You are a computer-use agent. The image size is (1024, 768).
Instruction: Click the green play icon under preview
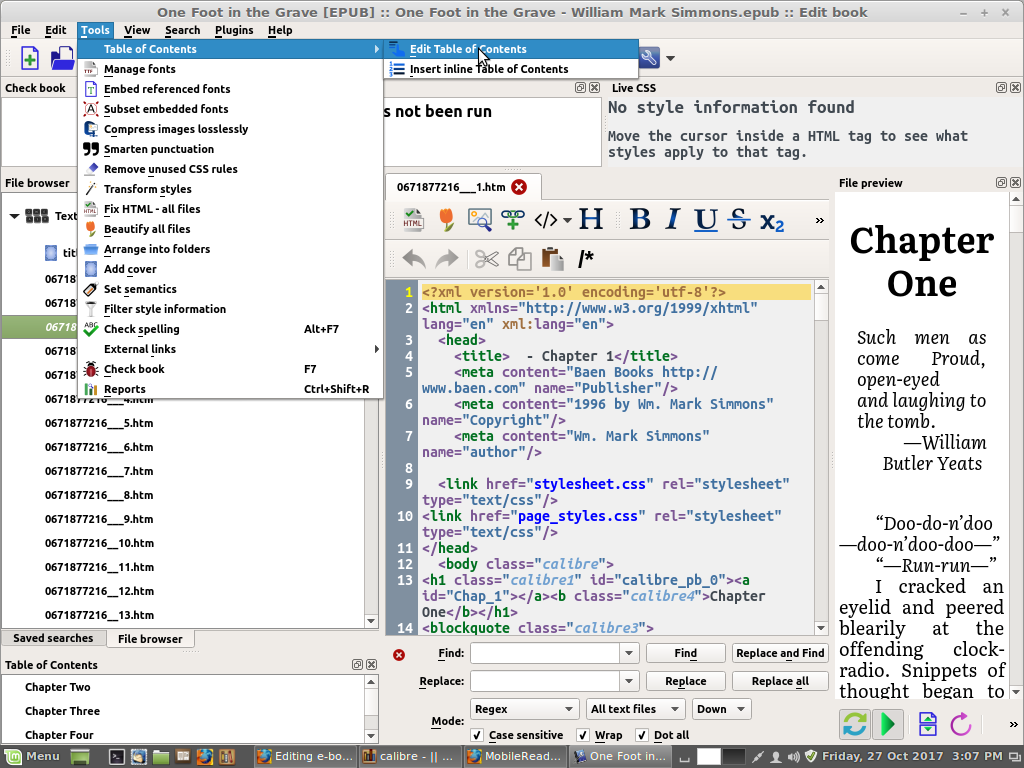click(887, 723)
